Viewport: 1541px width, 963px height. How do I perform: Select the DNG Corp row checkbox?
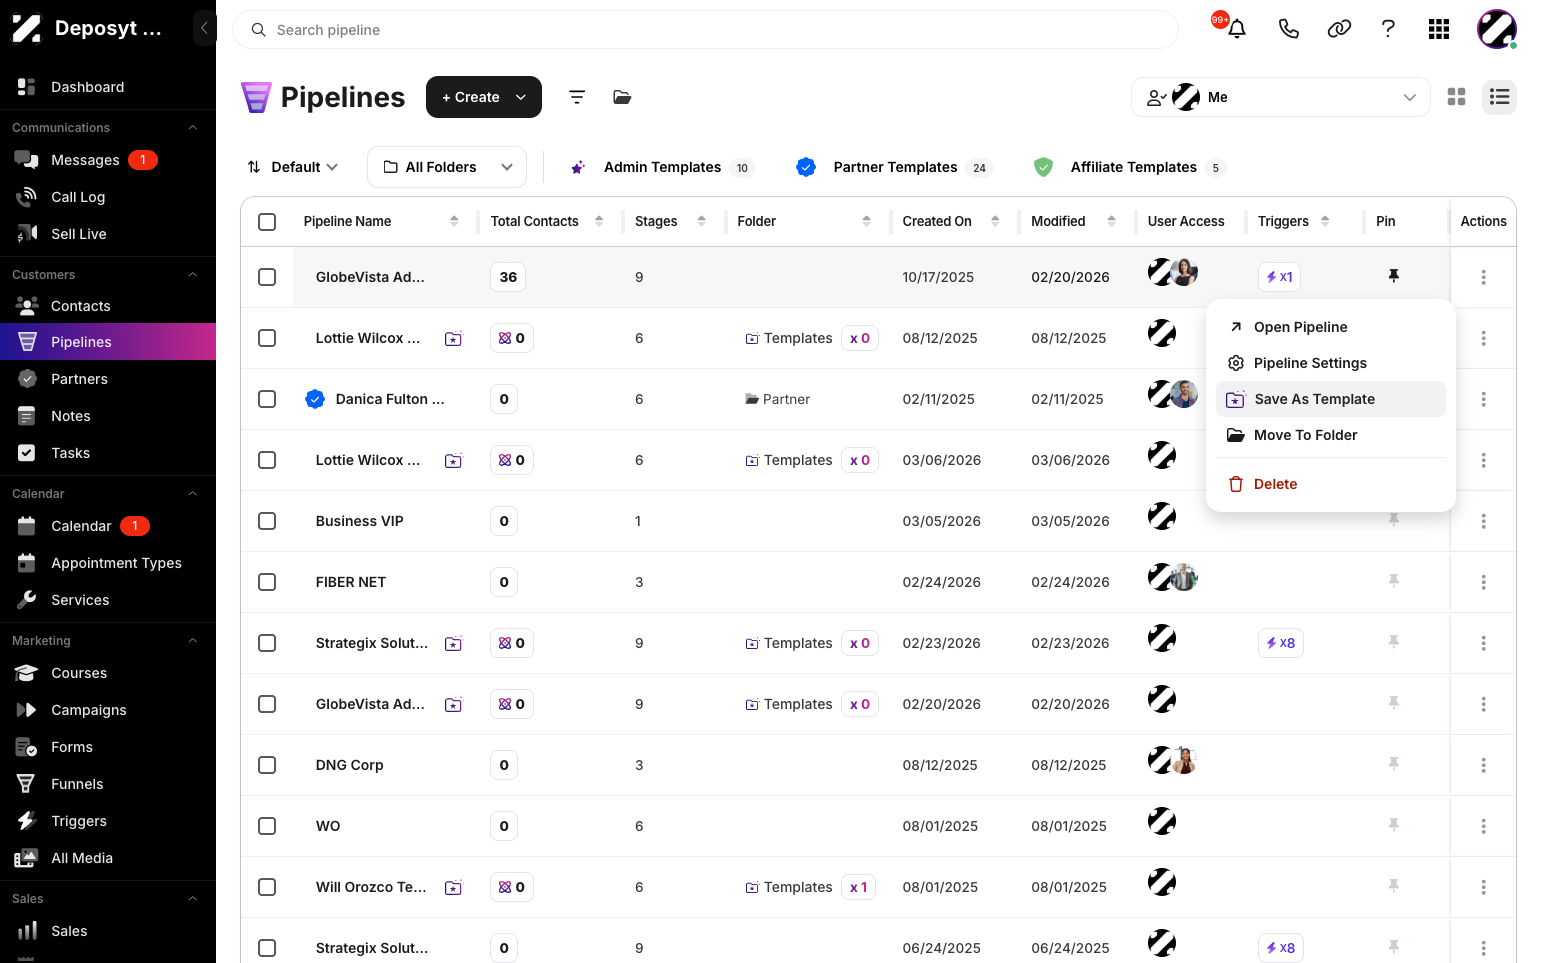(x=267, y=765)
